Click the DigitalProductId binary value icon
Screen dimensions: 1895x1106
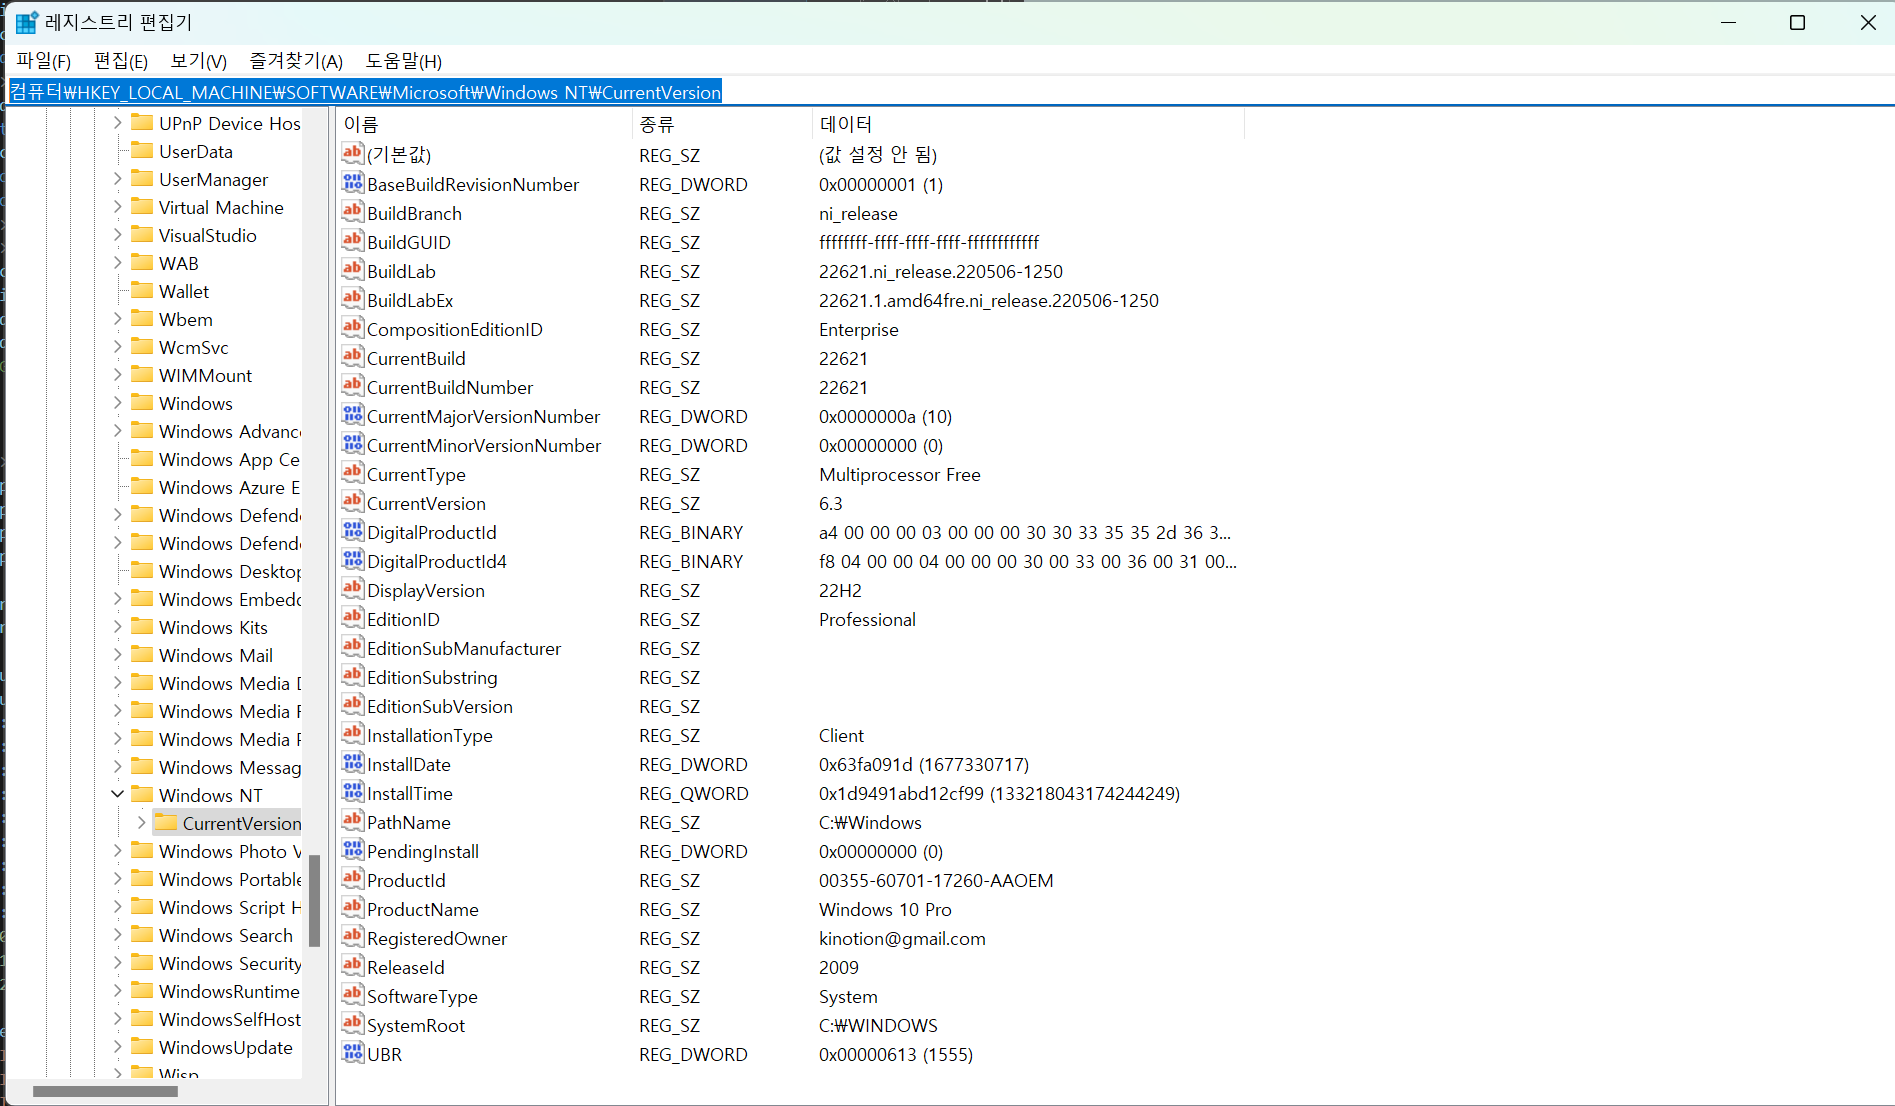352,531
